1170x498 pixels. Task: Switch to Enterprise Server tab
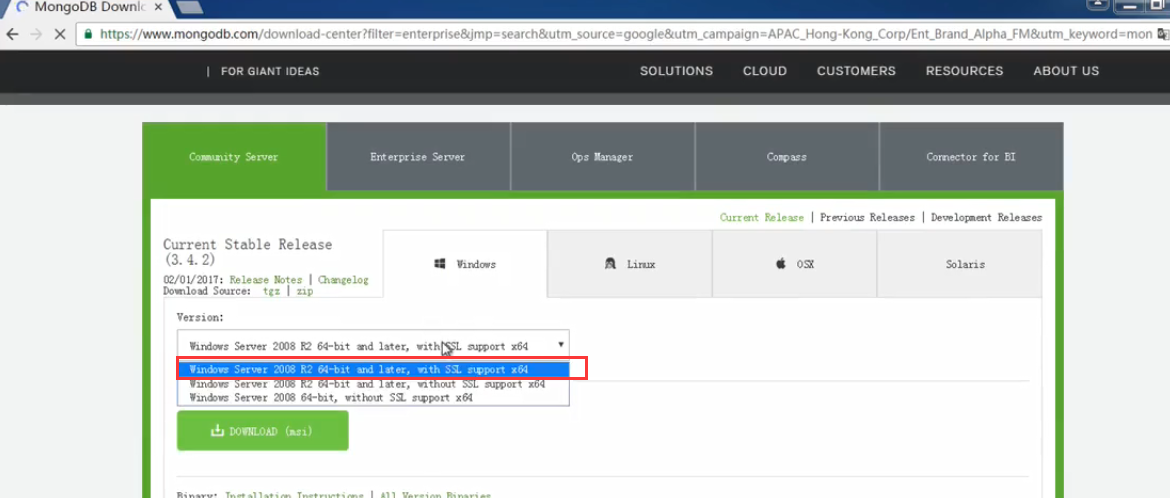(418, 157)
